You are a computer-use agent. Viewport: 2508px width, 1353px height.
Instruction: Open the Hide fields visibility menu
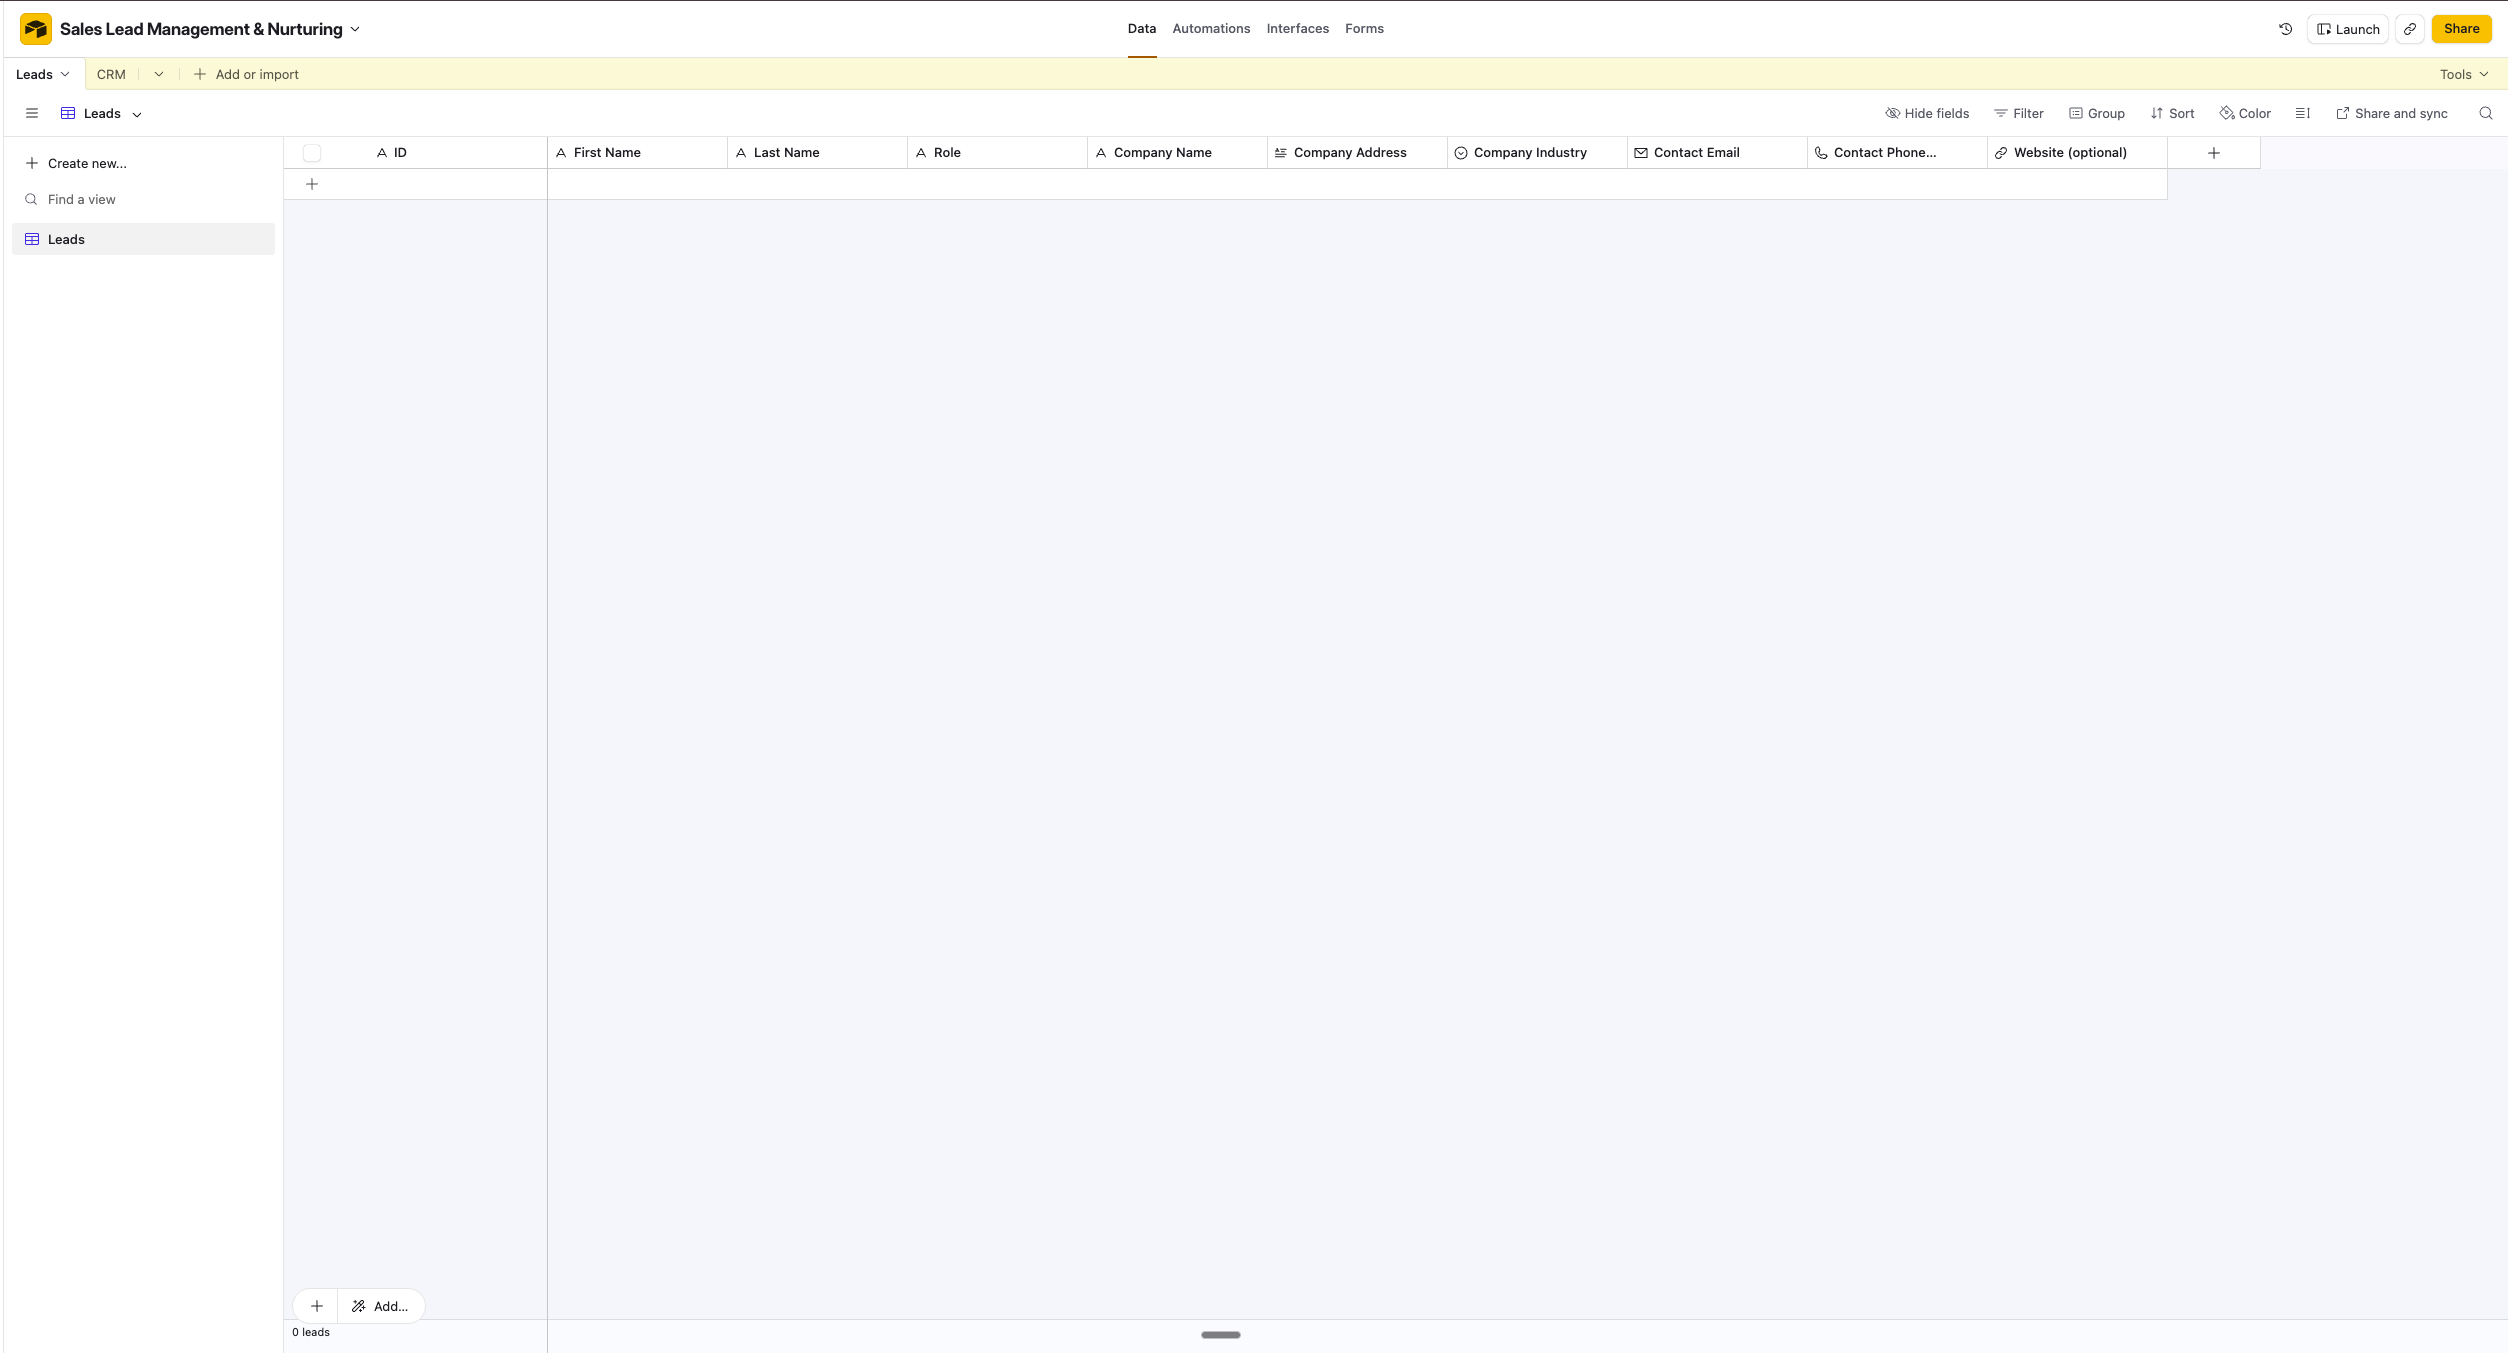pyautogui.click(x=1926, y=113)
